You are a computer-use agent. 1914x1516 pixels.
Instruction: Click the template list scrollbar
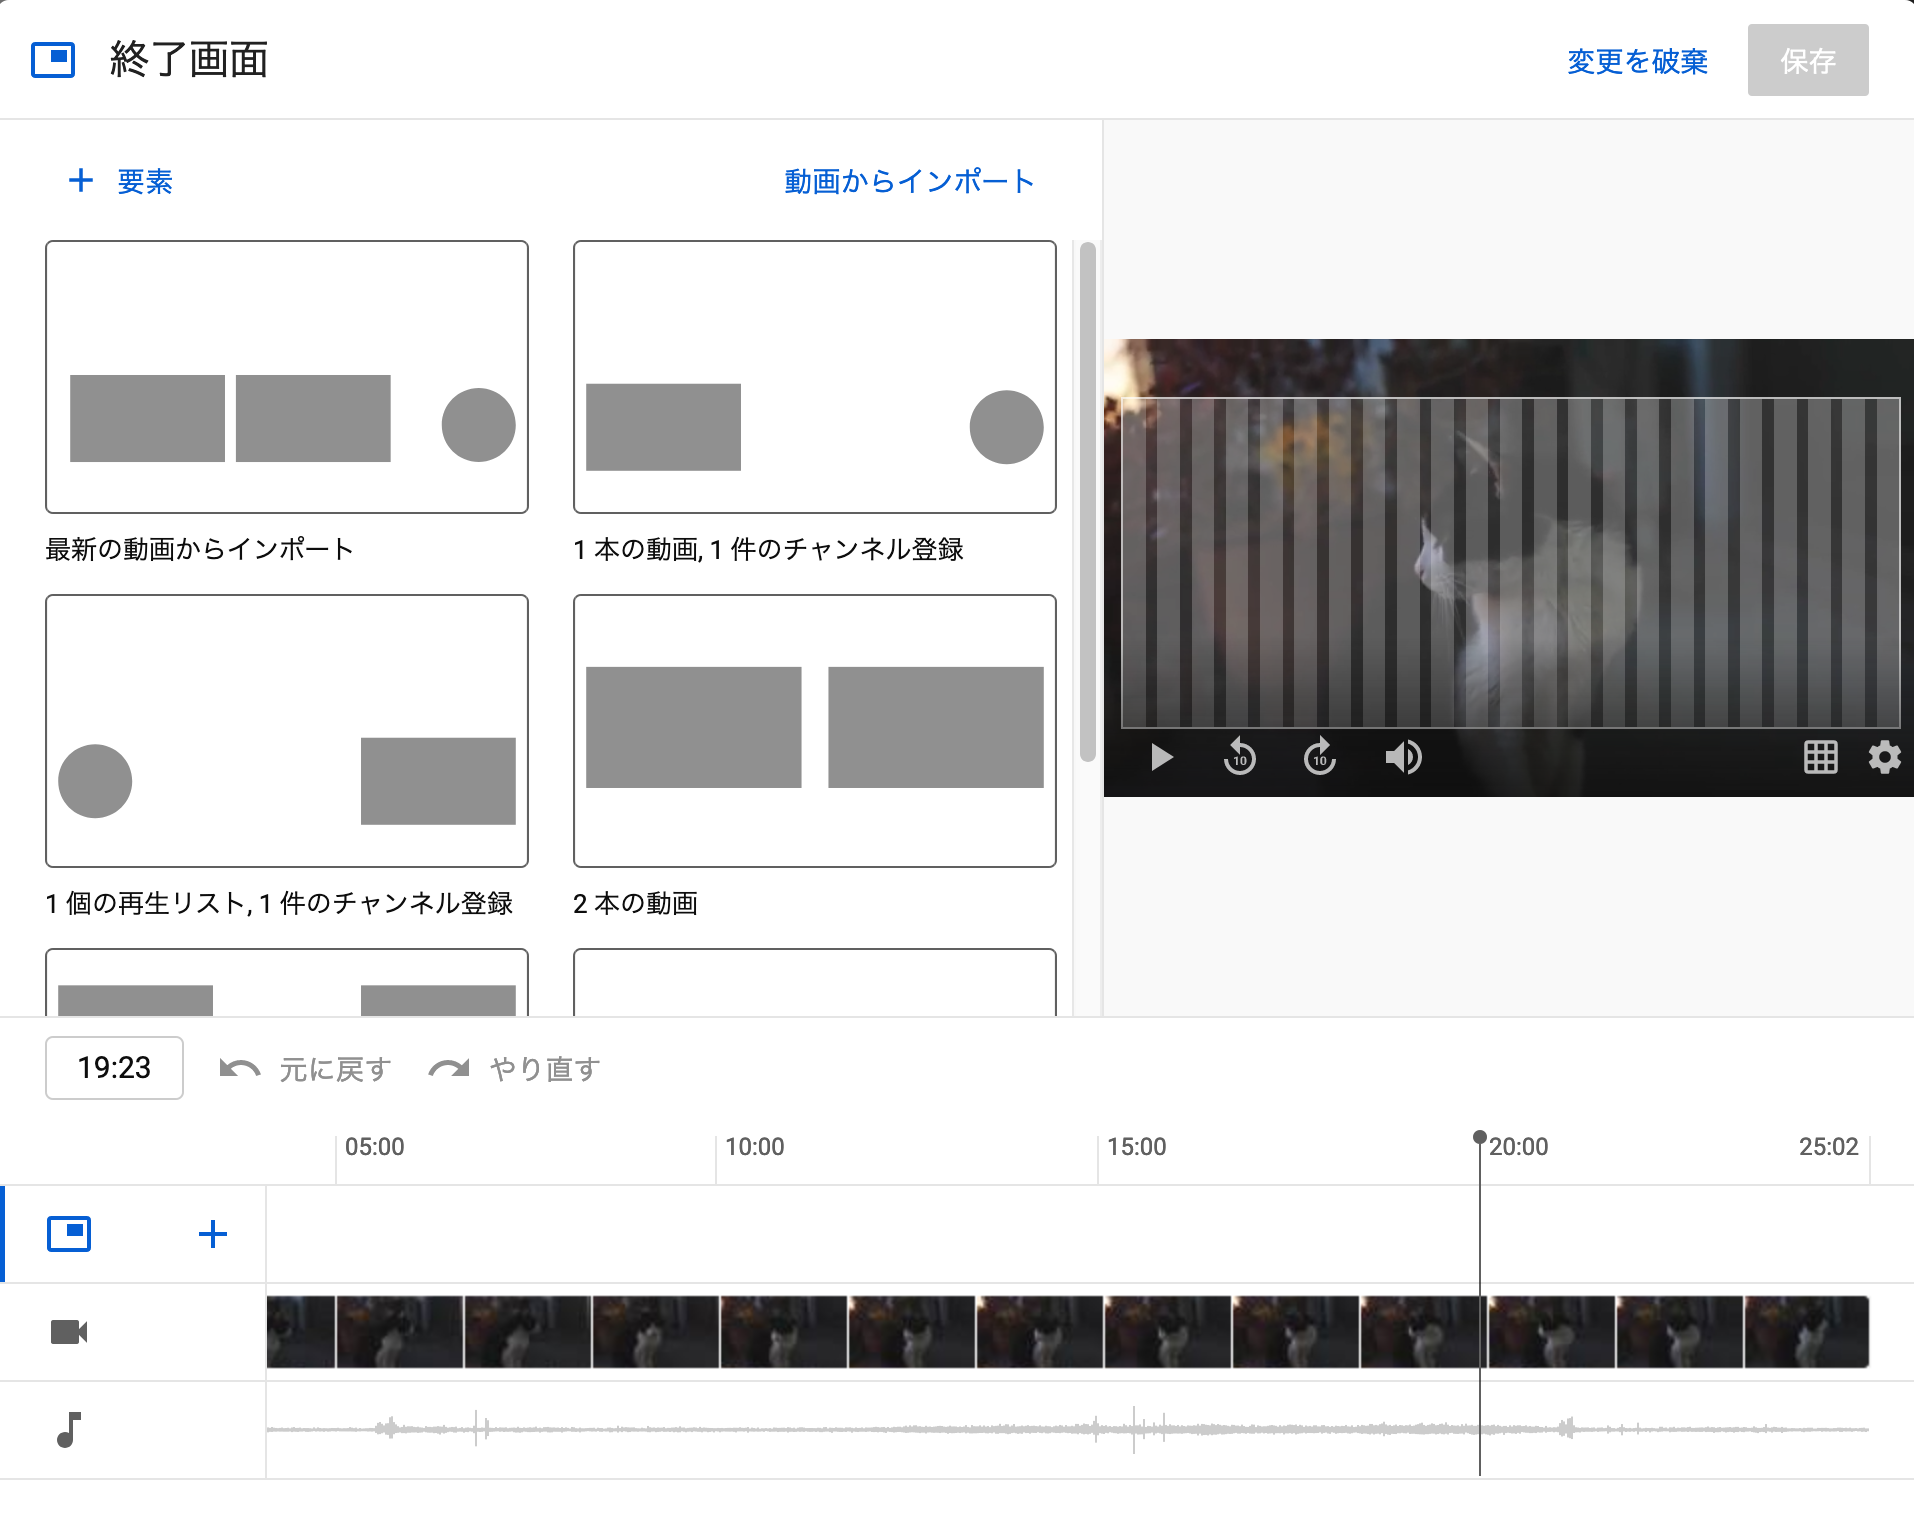click(1087, 502)
